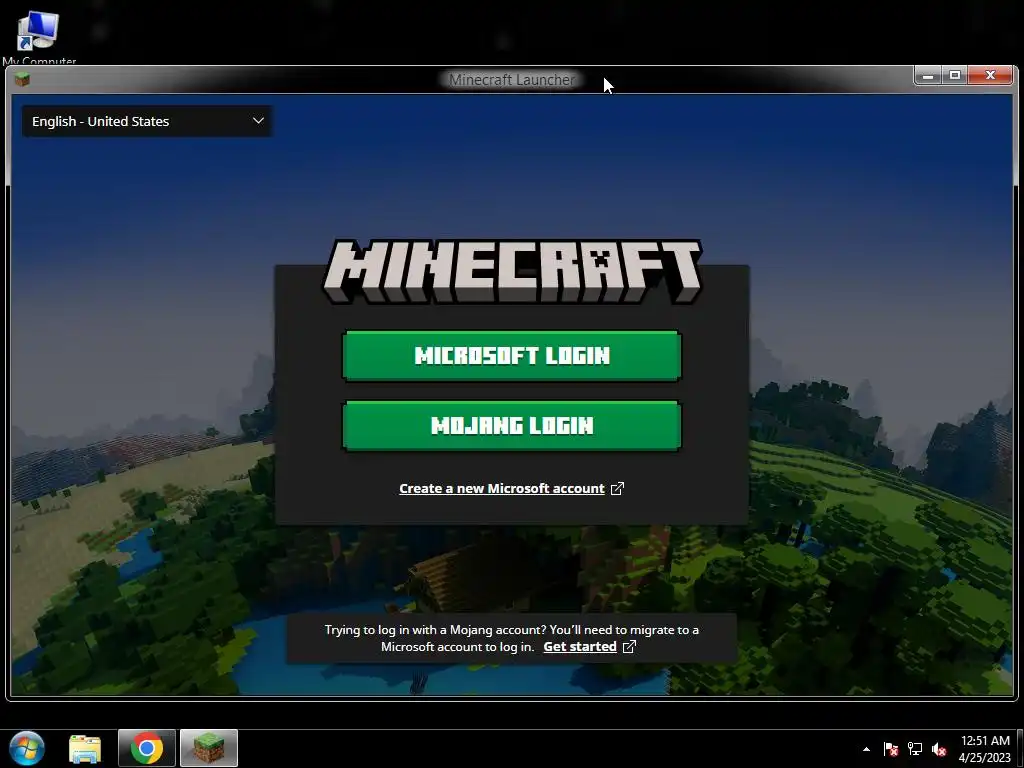
Task: Open File Explorer from the taskbar
Action: tap(85, 748)
